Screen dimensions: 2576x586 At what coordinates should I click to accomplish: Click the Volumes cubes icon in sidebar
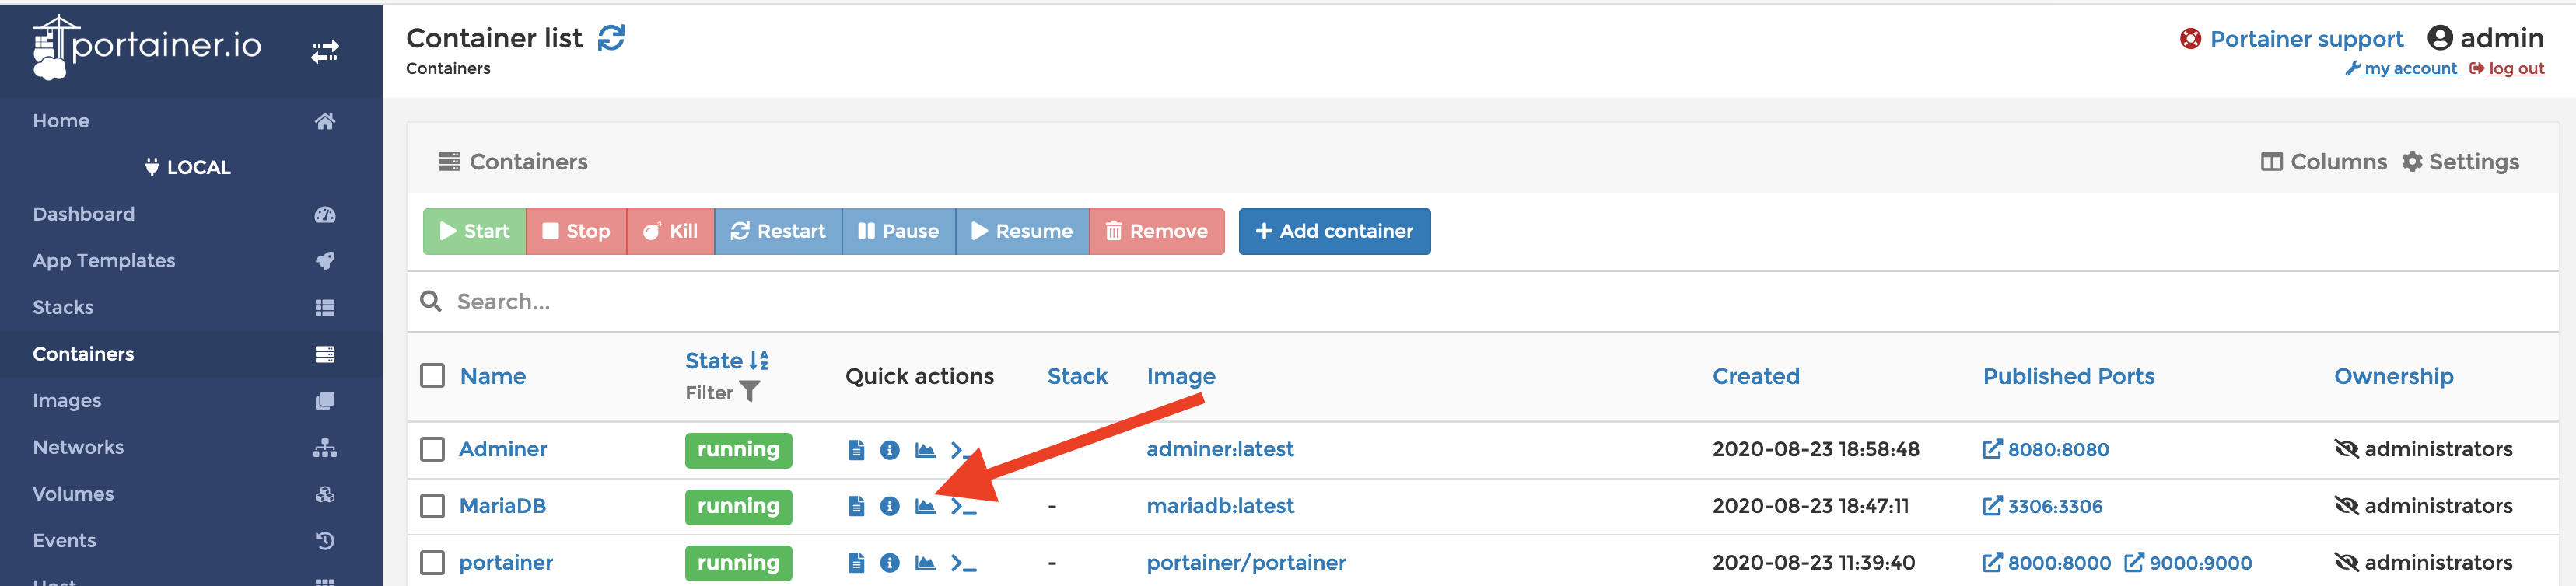(x=325, y=494)
